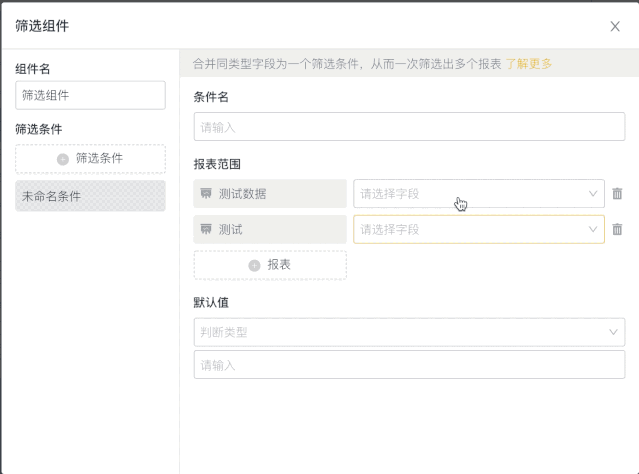Focus the 默认值 请输入 text field
Viewport: 639px width, 474px height.
coord(409,365)
